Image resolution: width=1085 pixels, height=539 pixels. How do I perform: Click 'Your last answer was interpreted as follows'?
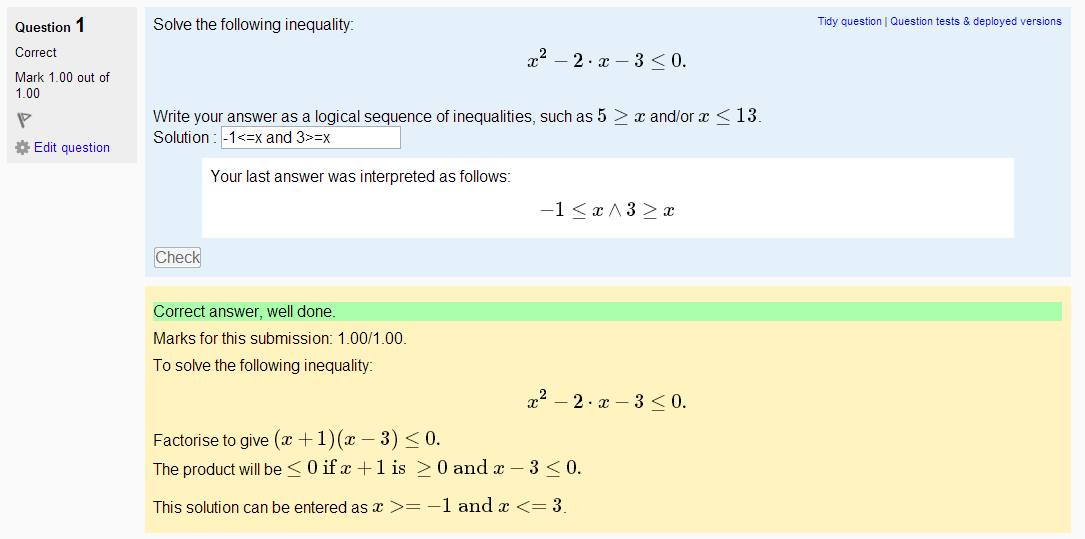pos(361,176)
